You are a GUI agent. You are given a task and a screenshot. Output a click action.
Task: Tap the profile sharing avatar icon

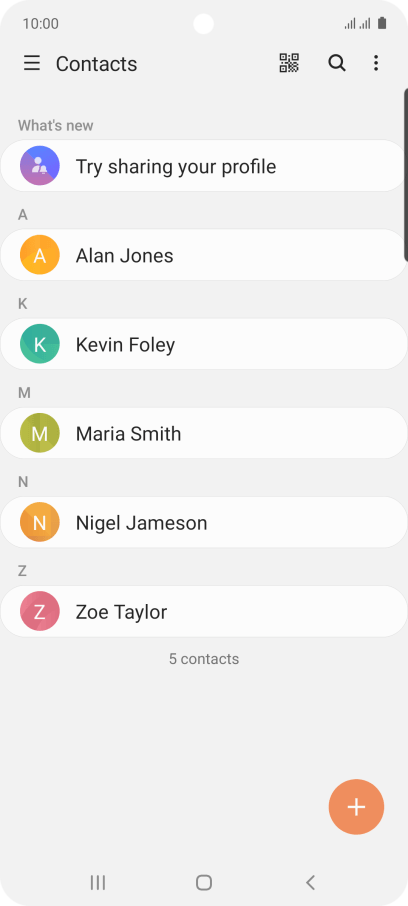tap(40, 166)
